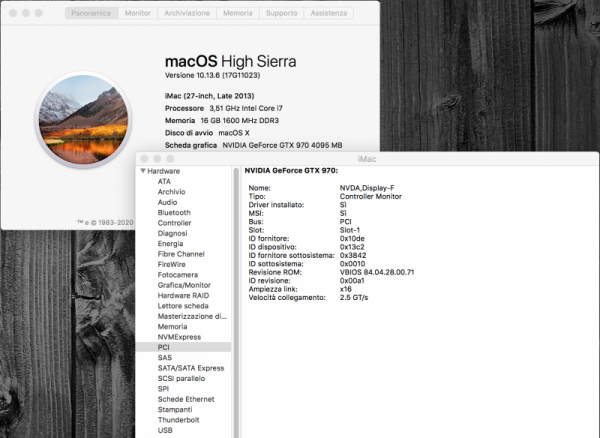Select Lettore scheda in the sidebar
This screenshot has width=600, height=438.
pos(183,306)
